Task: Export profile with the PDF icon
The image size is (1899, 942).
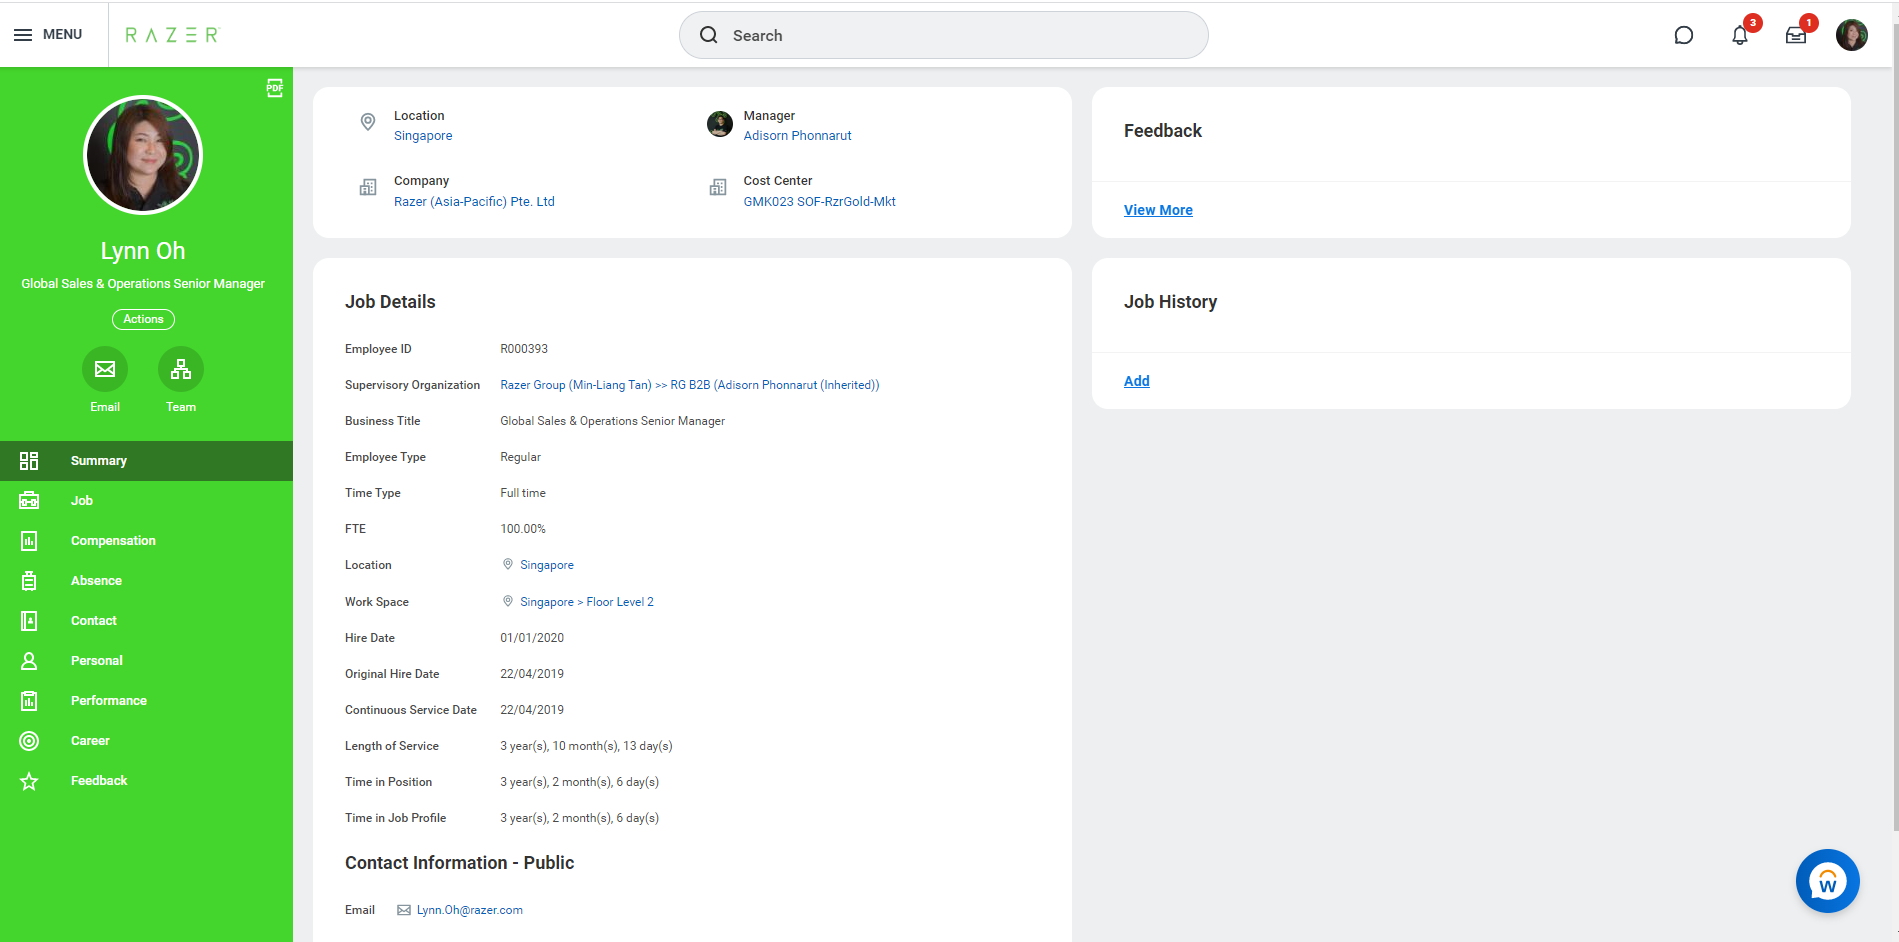Action: [x=275, y=88]
